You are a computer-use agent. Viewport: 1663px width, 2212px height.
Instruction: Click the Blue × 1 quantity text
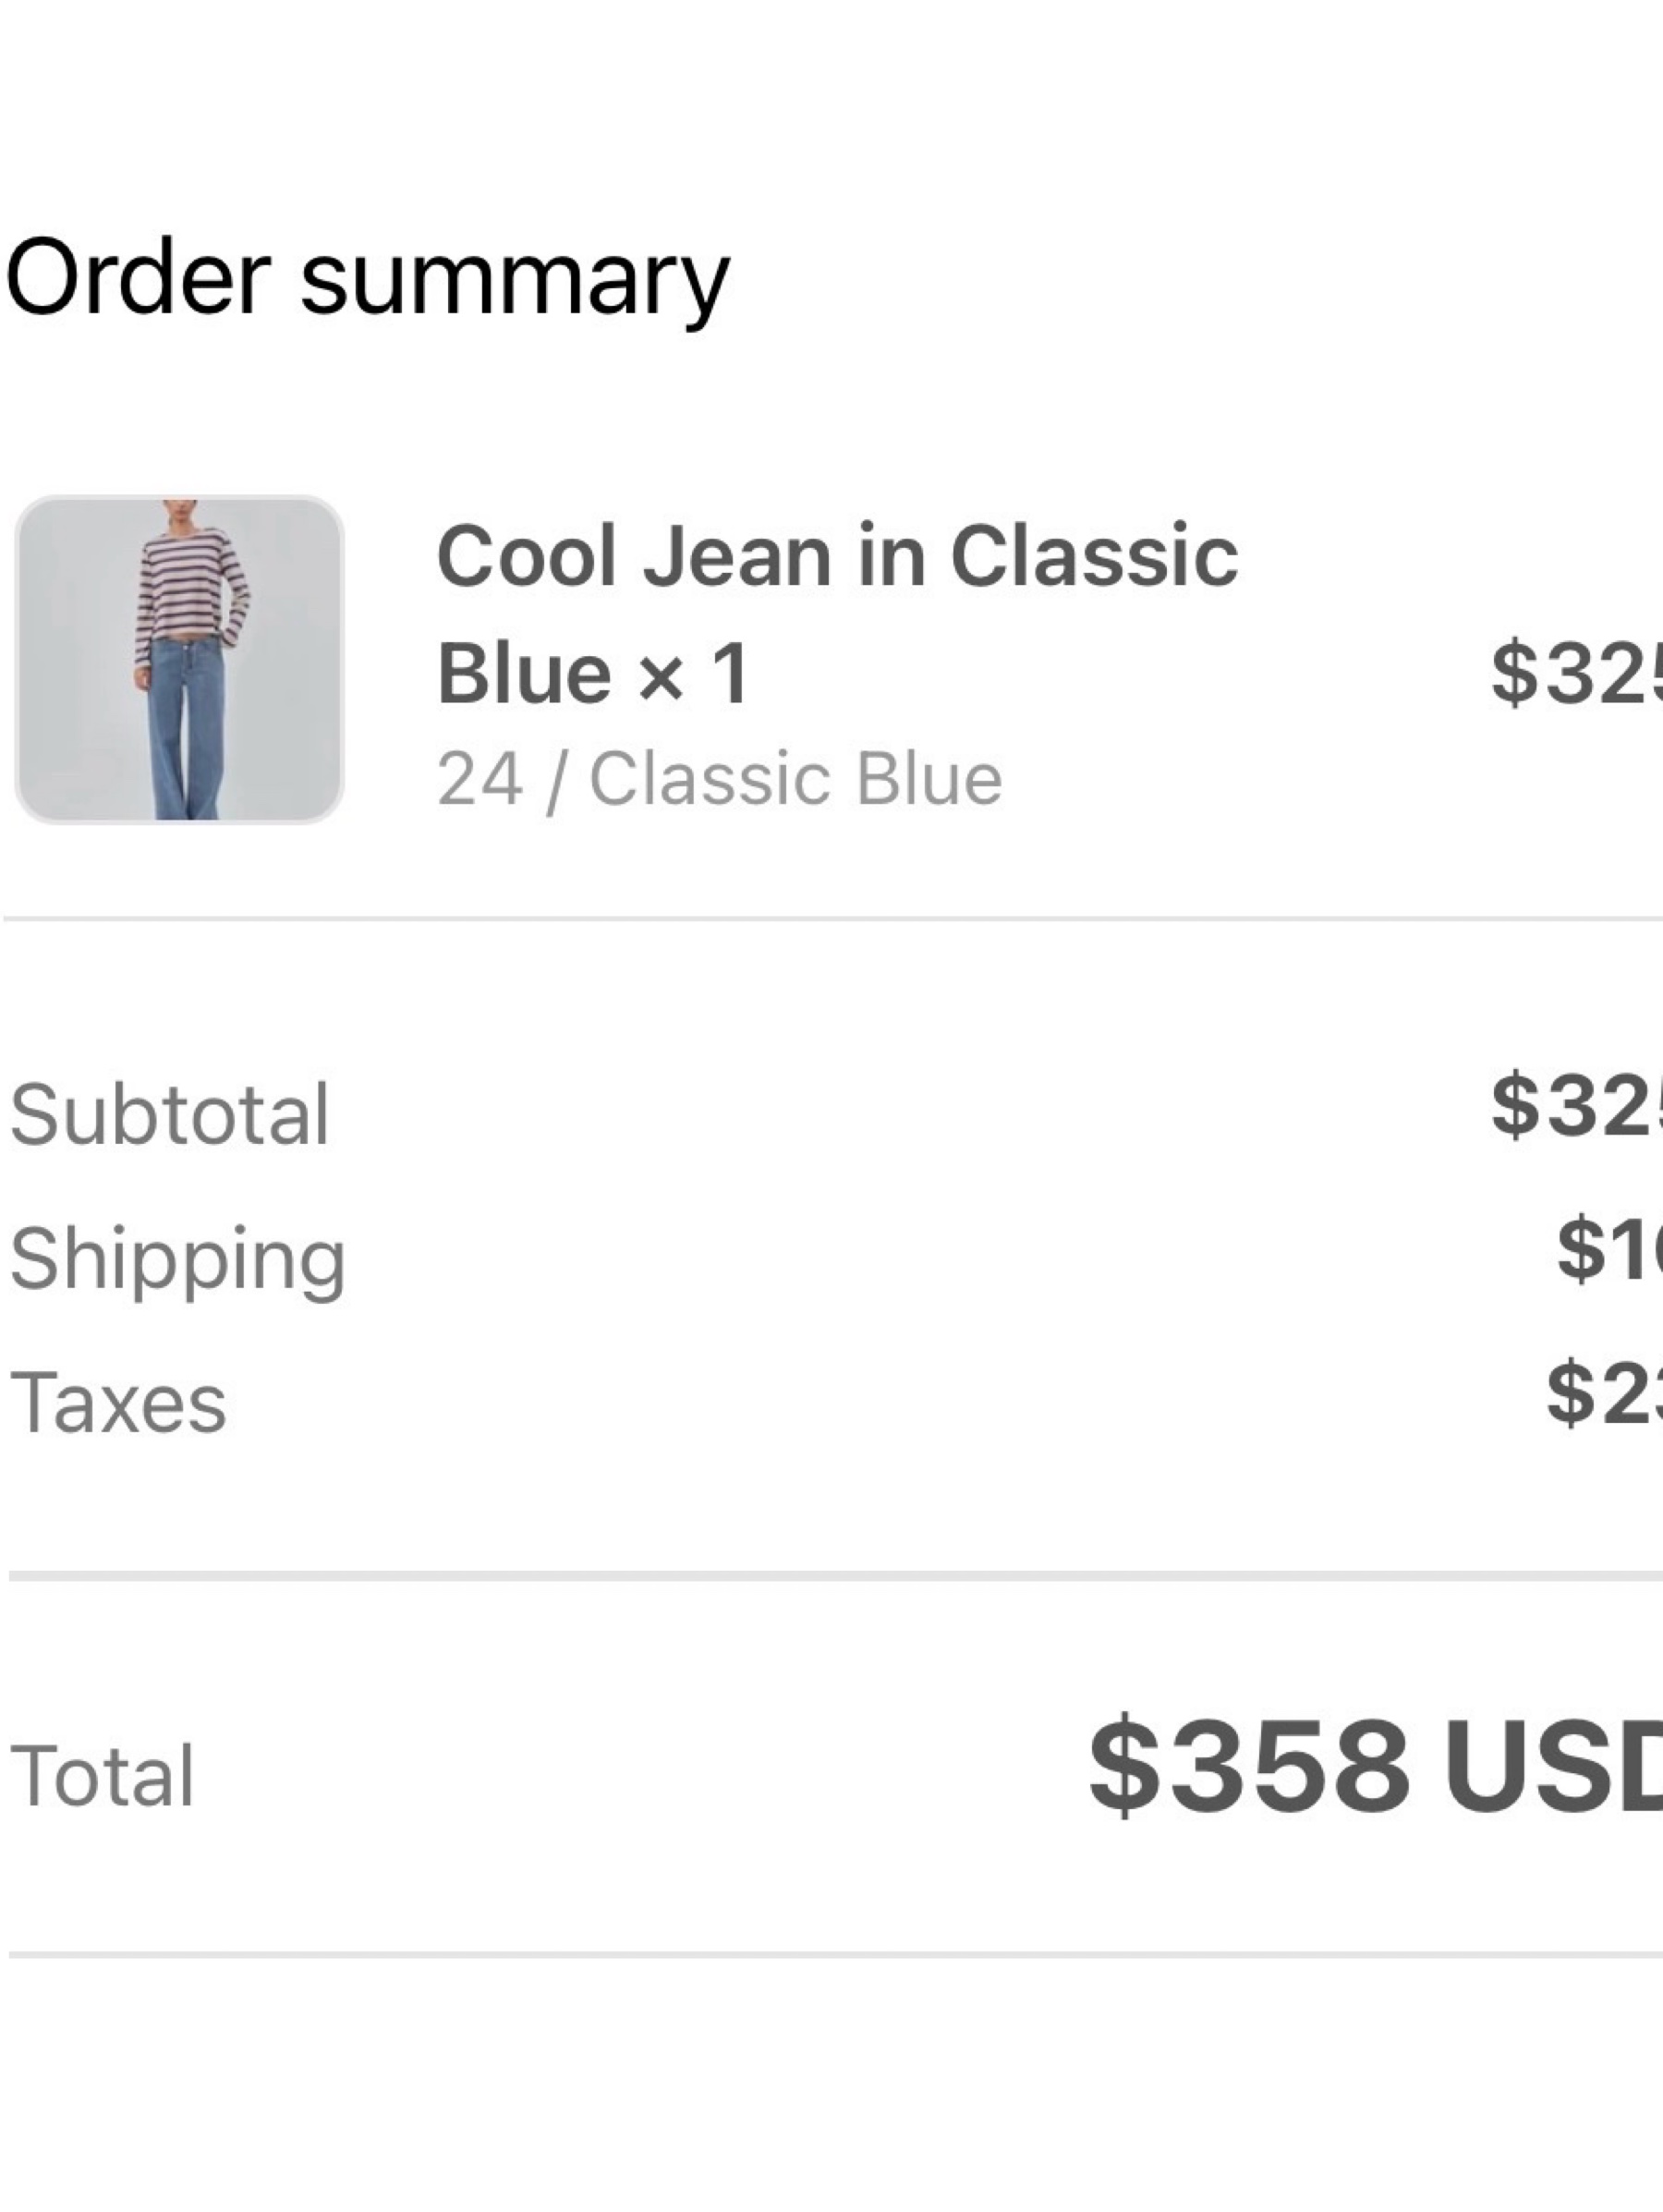click(x=593, y=673)
